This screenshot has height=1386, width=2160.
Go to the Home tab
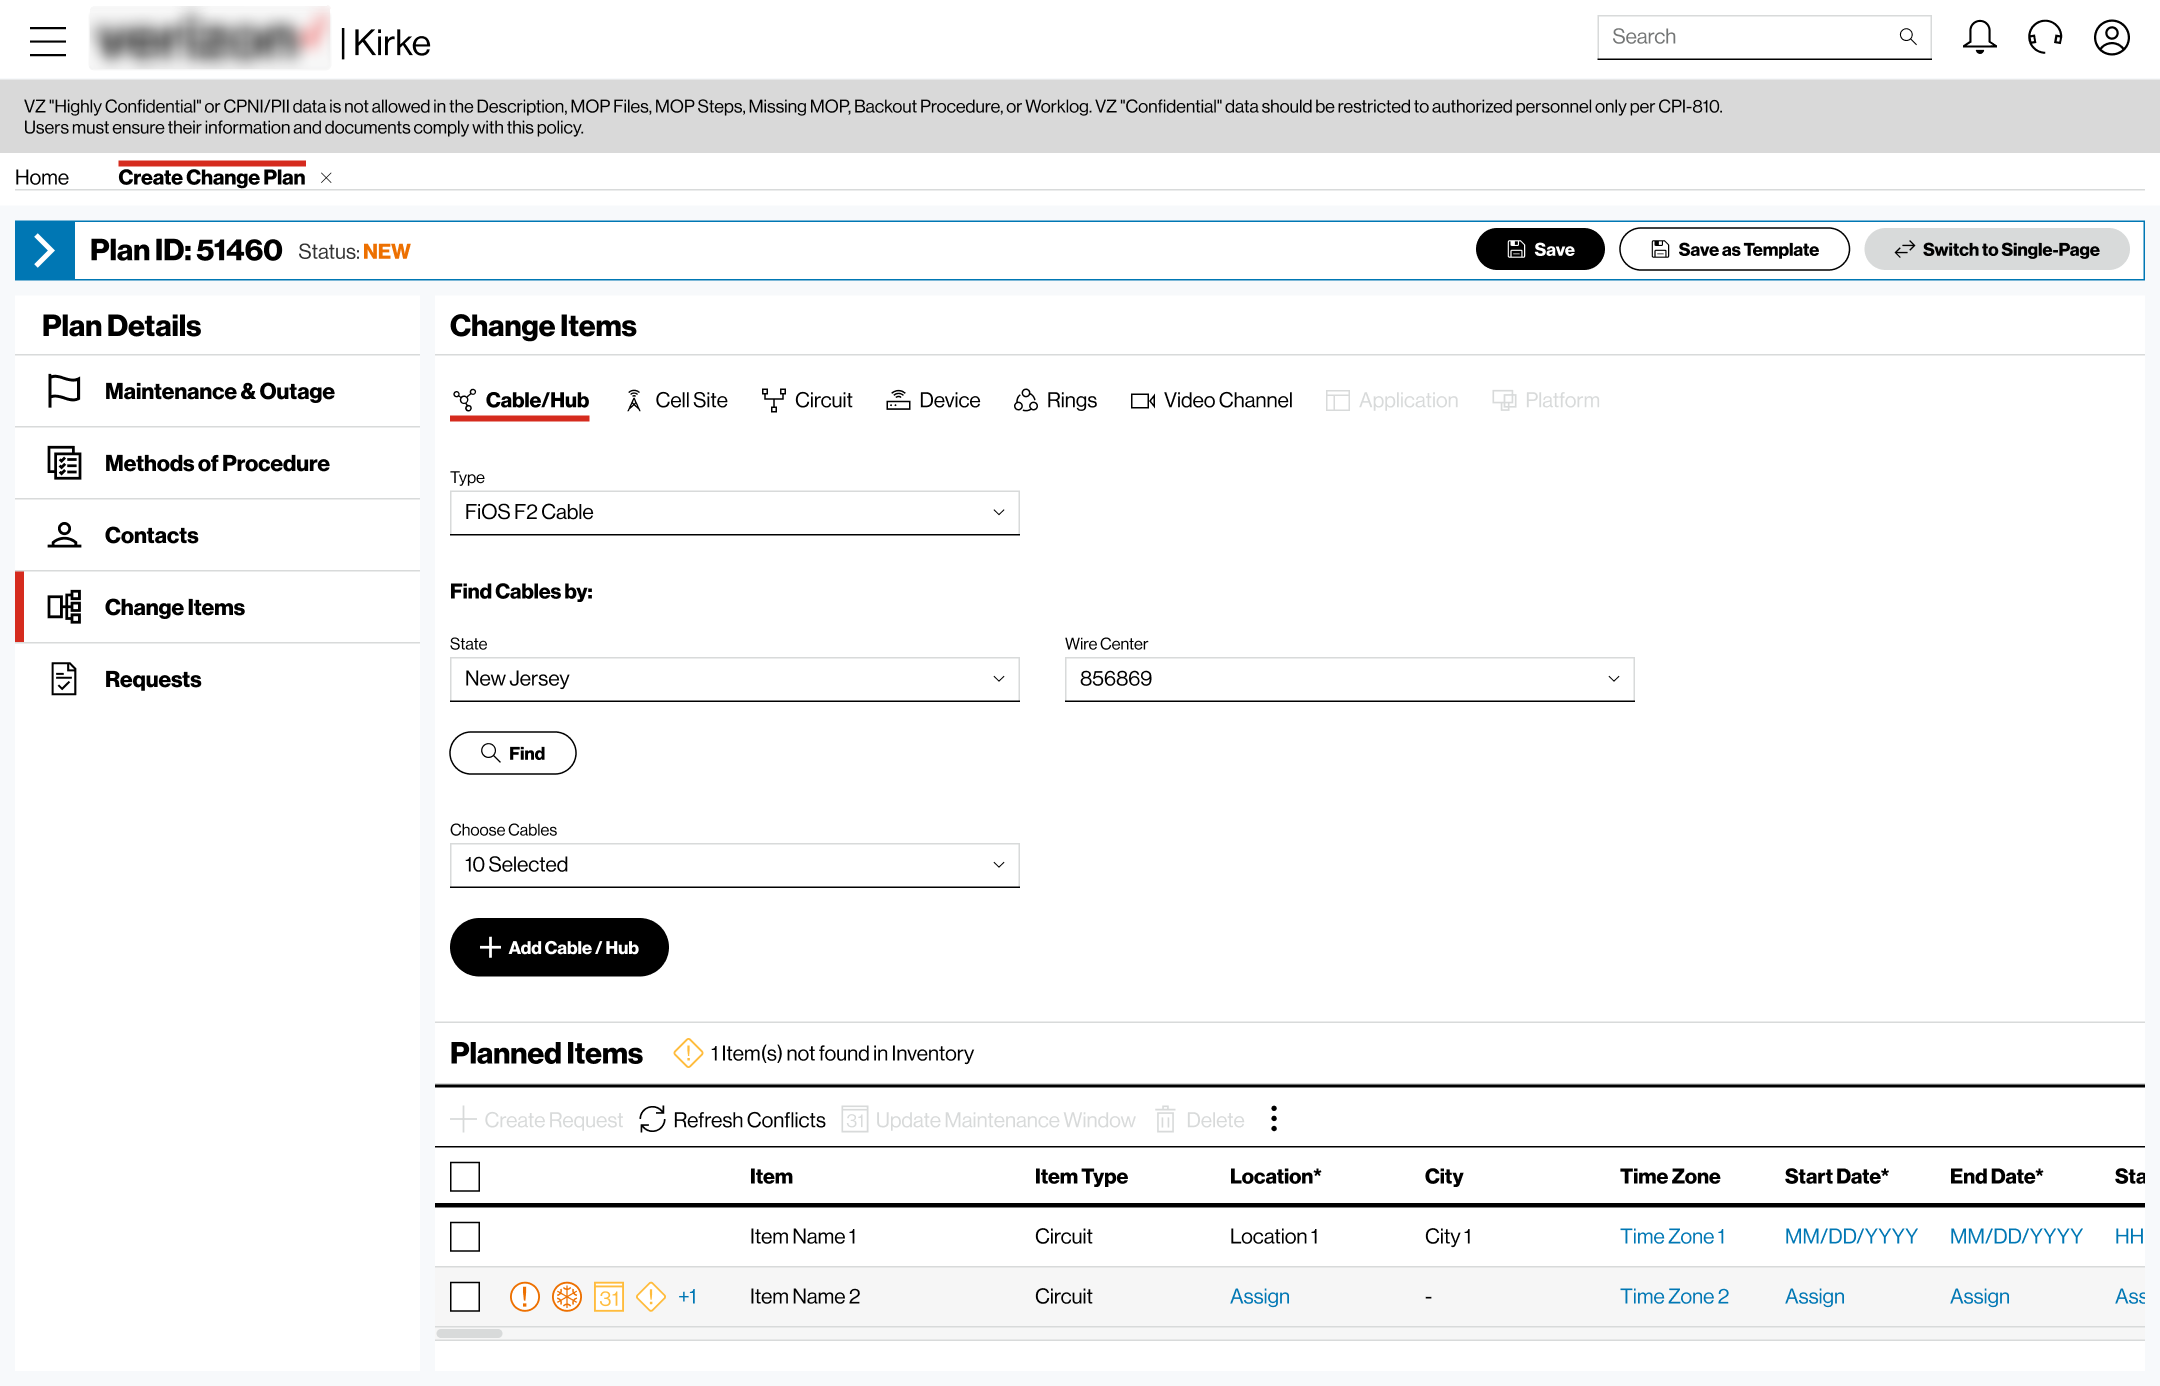click(x=42, y=178)
